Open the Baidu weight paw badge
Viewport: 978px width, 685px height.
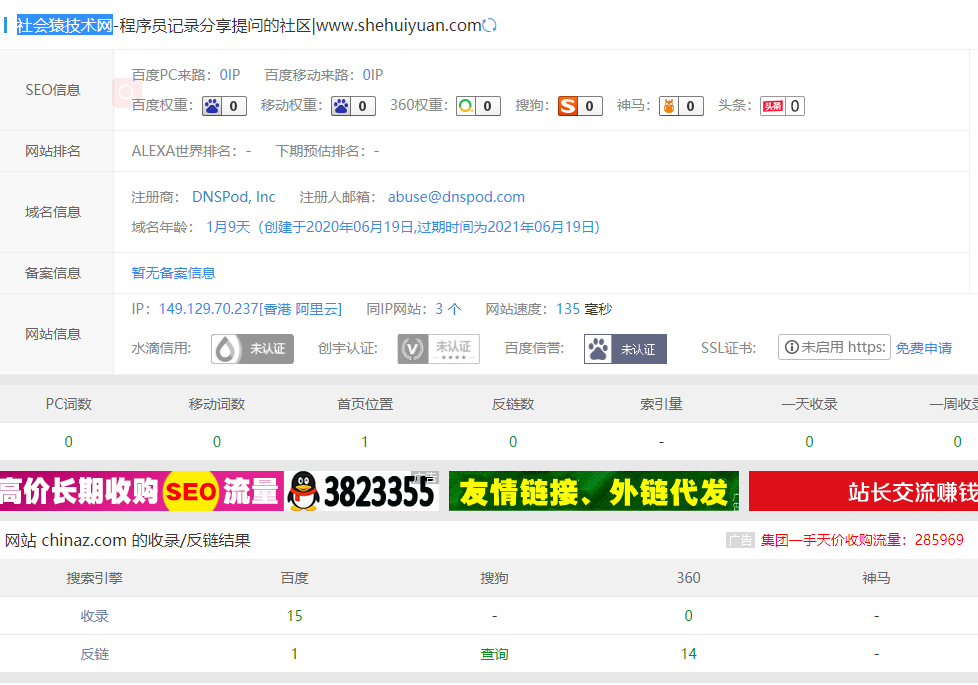(x=225, y=106)
